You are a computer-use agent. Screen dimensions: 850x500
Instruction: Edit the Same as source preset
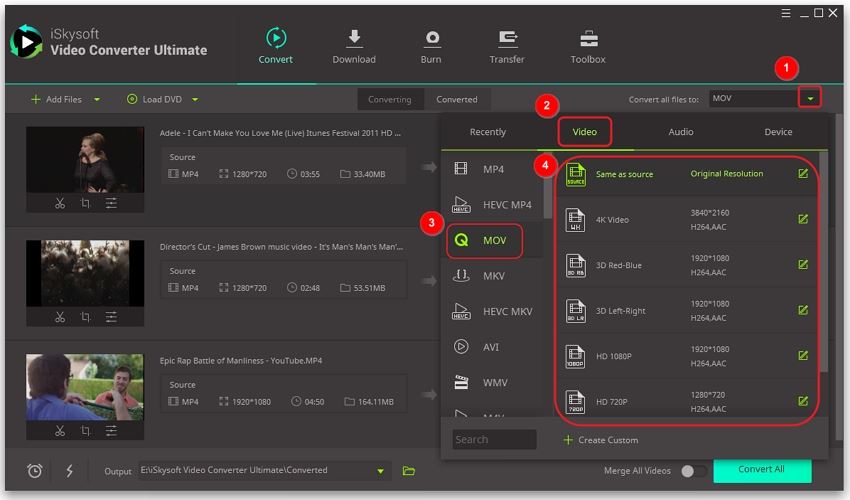(x=803, y=174)
